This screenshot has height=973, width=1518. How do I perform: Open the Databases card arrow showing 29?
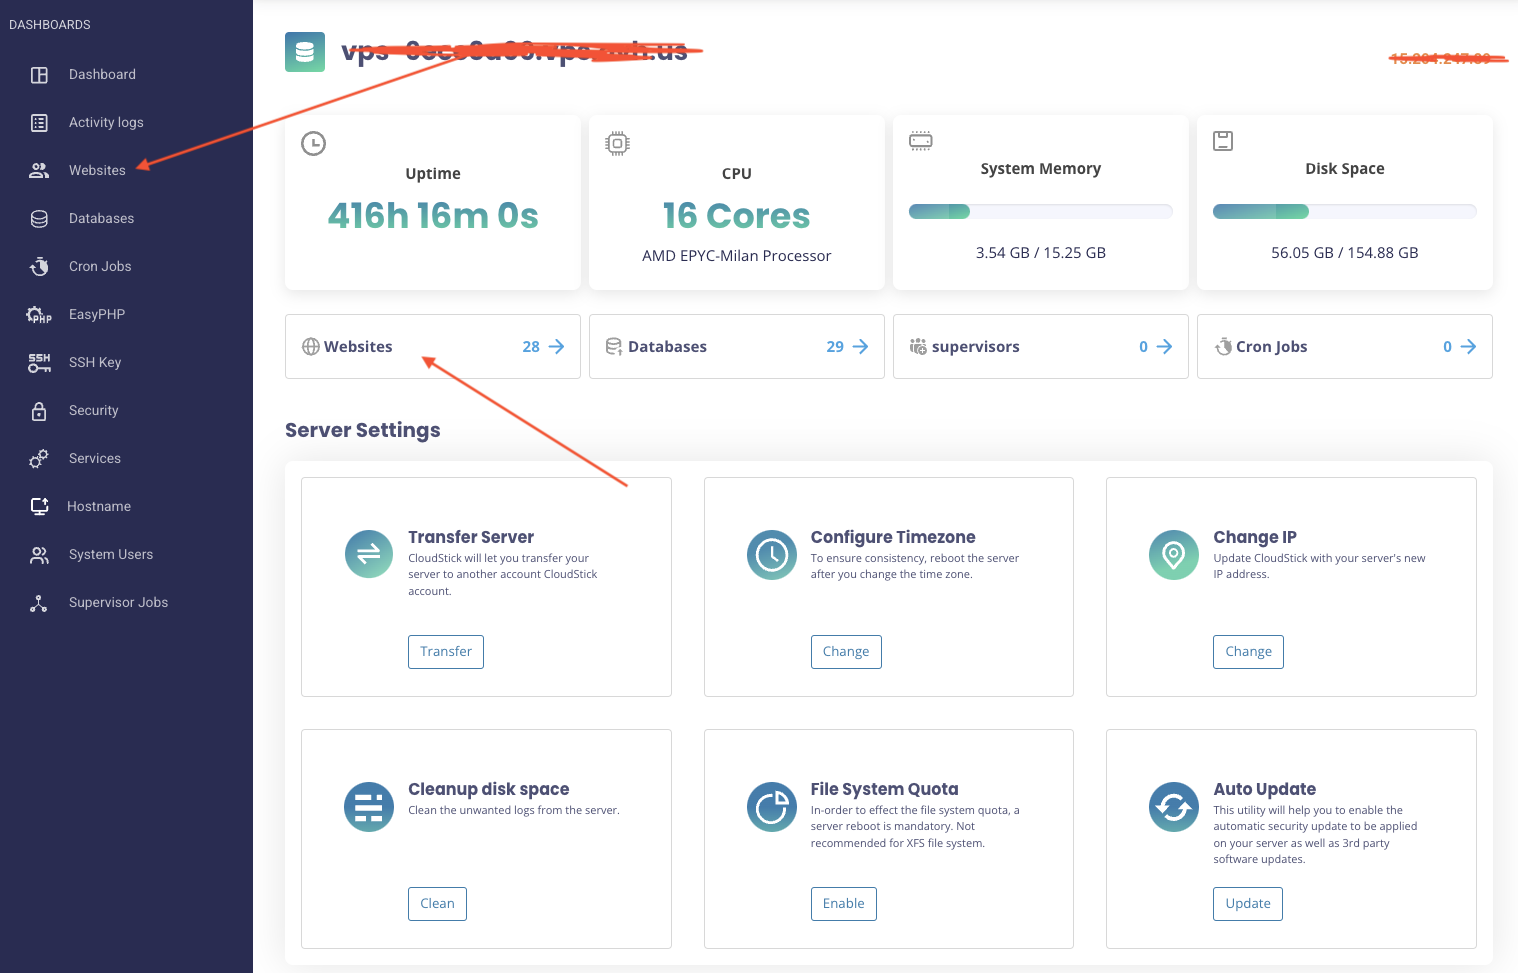click(860, 346)
